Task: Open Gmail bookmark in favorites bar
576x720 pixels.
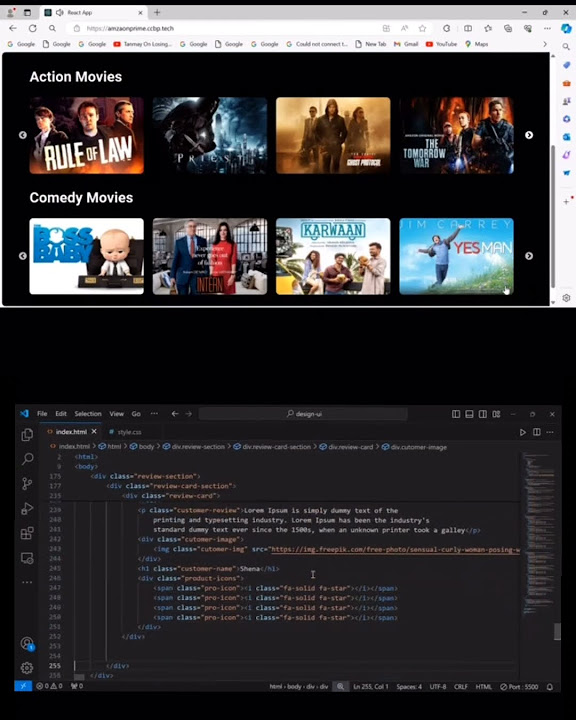Action: (406, 44)
